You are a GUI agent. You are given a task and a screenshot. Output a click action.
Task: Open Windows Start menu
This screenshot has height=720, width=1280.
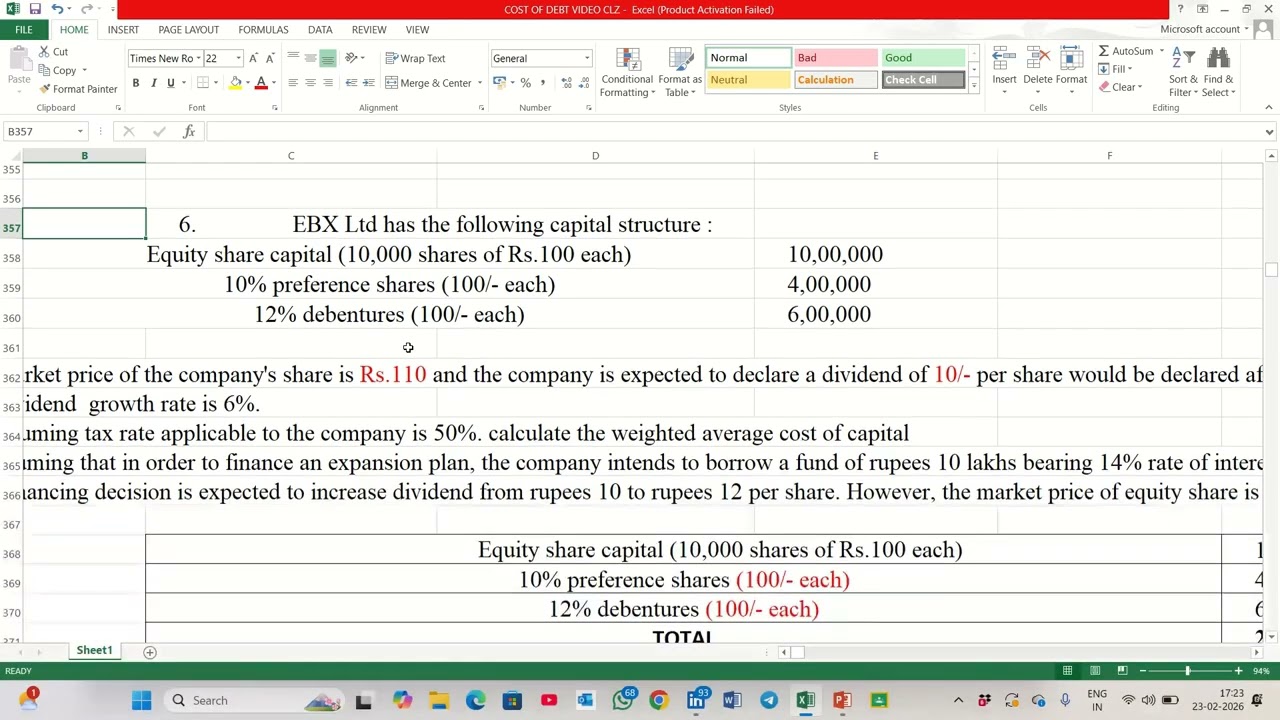[x=141, y=700]
